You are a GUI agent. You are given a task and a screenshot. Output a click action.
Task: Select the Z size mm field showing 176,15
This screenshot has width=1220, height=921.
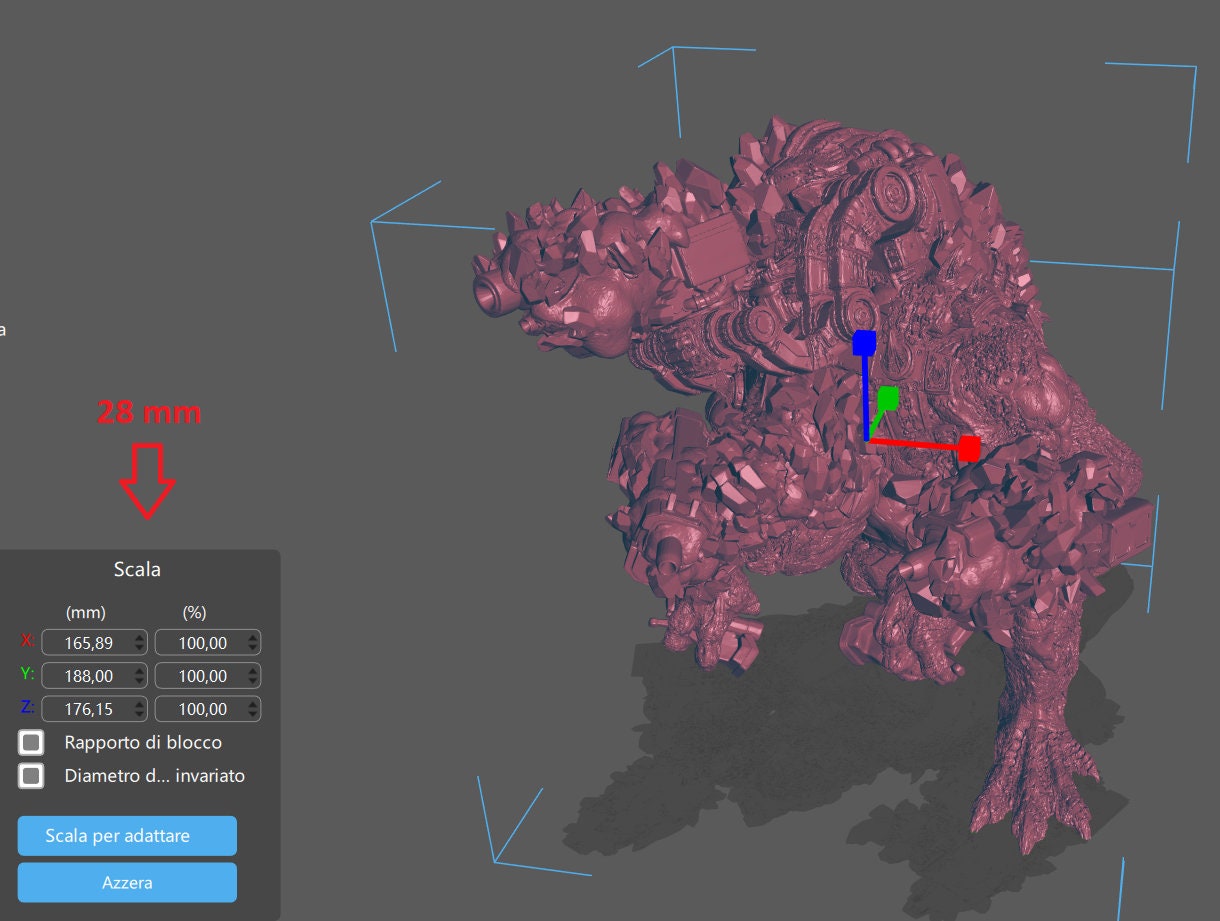coord(86,709)
